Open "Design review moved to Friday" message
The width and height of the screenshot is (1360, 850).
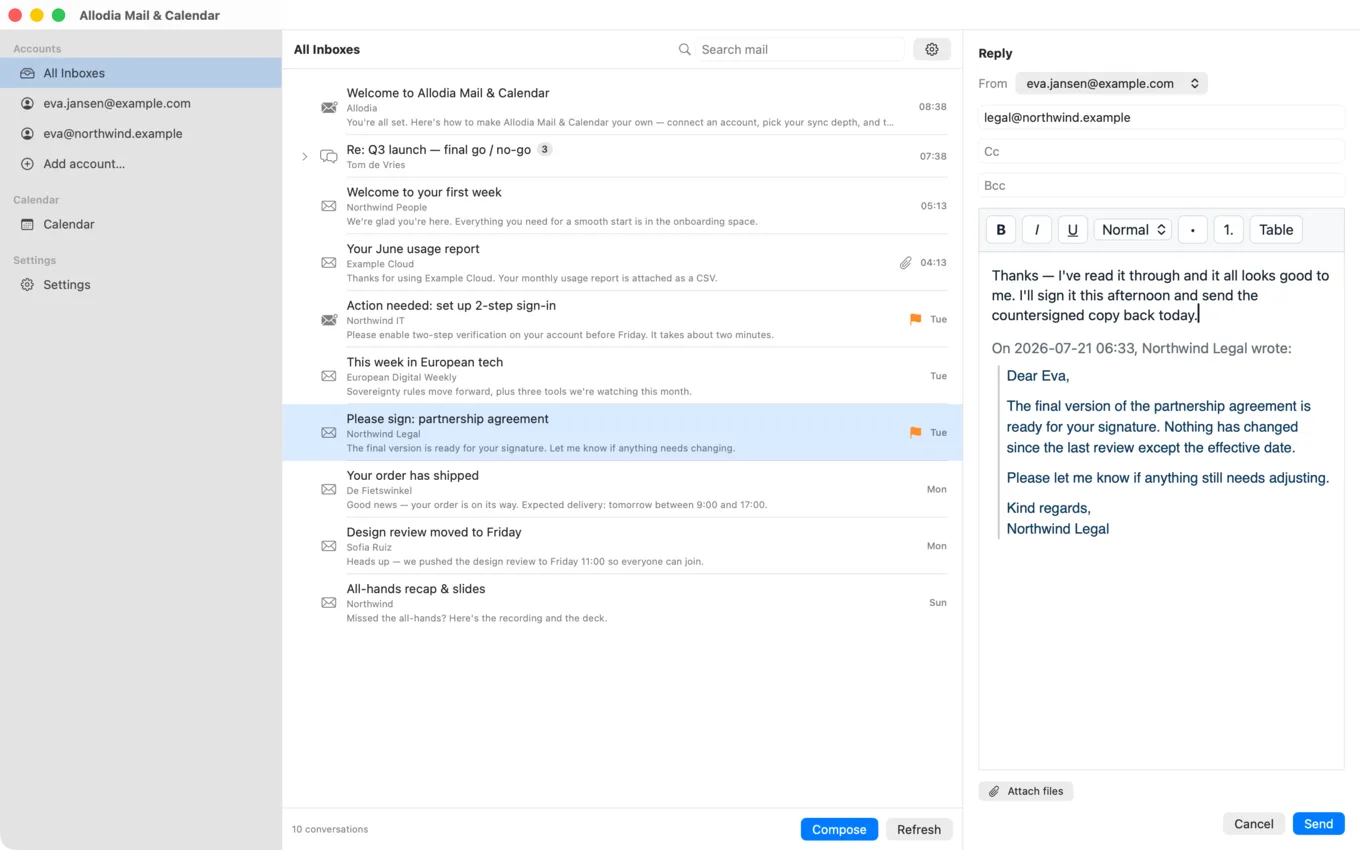click(x=622, y=546)
